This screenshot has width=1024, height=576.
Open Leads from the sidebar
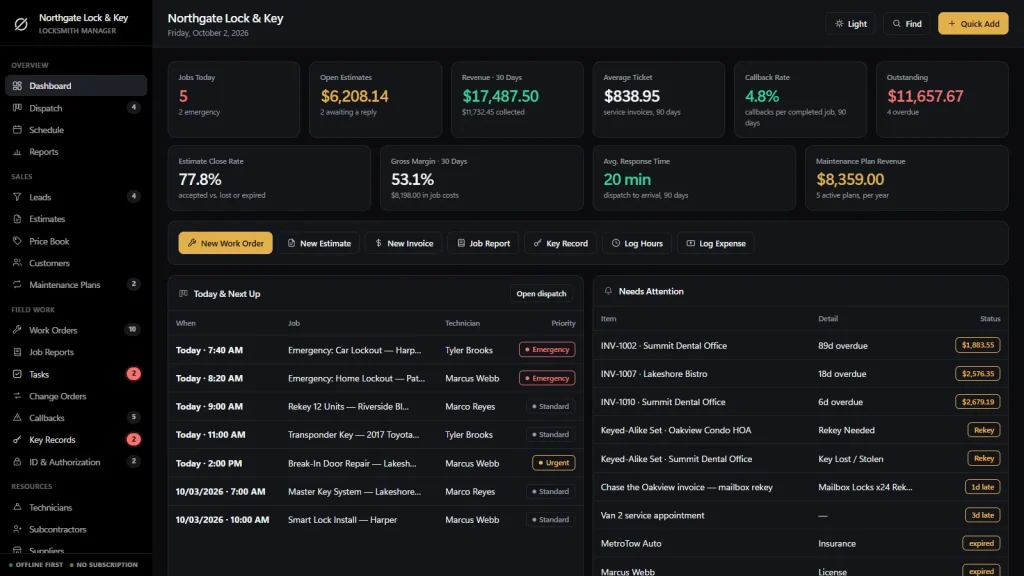(76, 197)
